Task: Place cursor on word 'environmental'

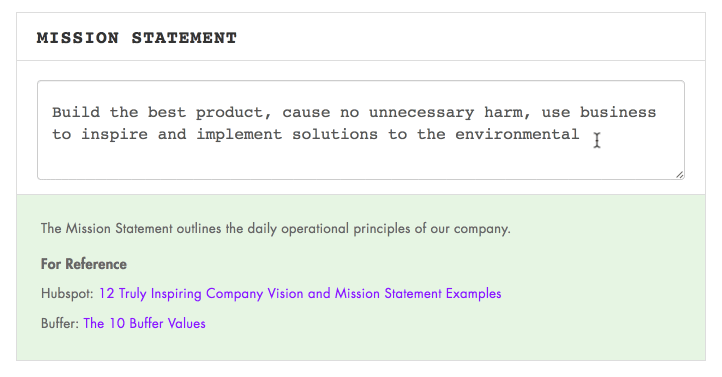Action: pos(517,134)
